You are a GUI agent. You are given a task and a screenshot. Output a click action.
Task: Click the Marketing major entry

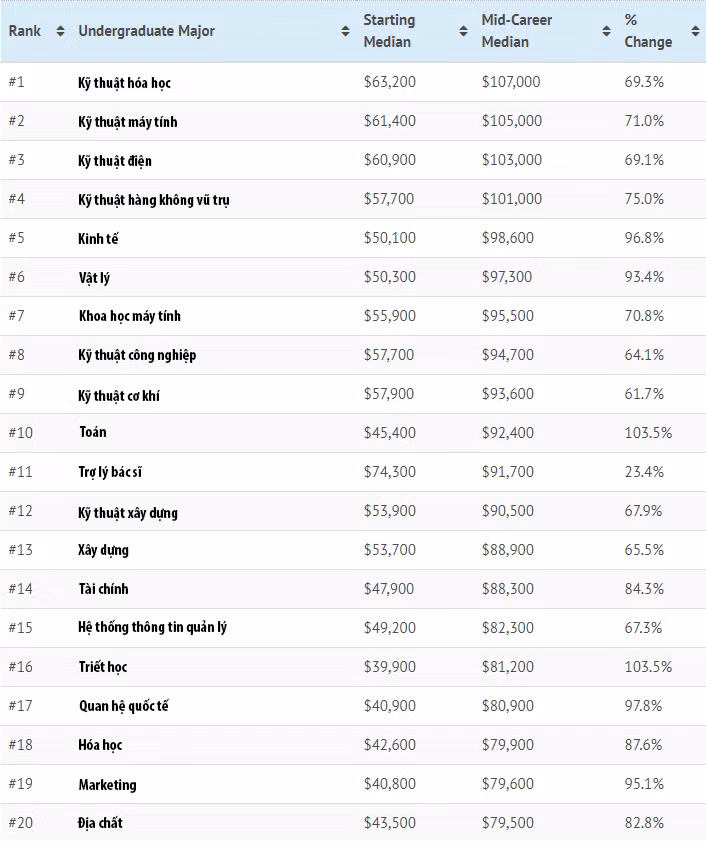tap(108, 785)
